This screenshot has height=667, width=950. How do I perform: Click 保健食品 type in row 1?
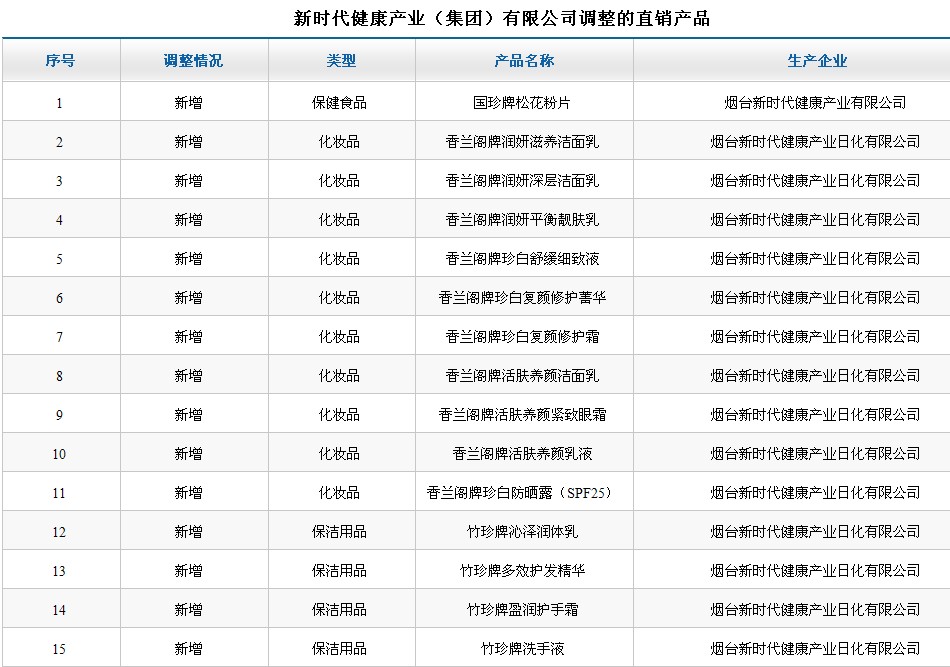(339, 102)
